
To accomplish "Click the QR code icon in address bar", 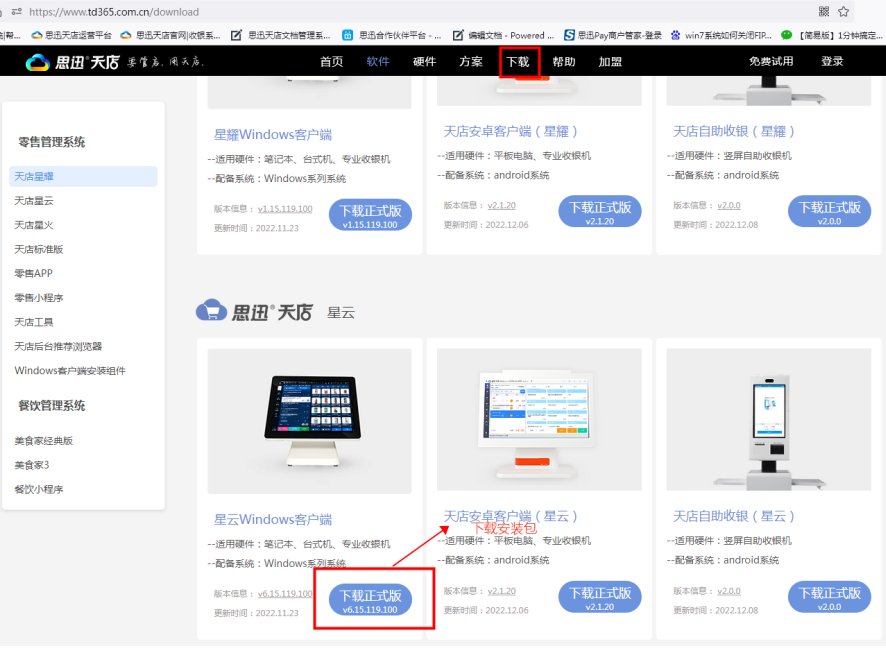I will click(x=824, y=11).
